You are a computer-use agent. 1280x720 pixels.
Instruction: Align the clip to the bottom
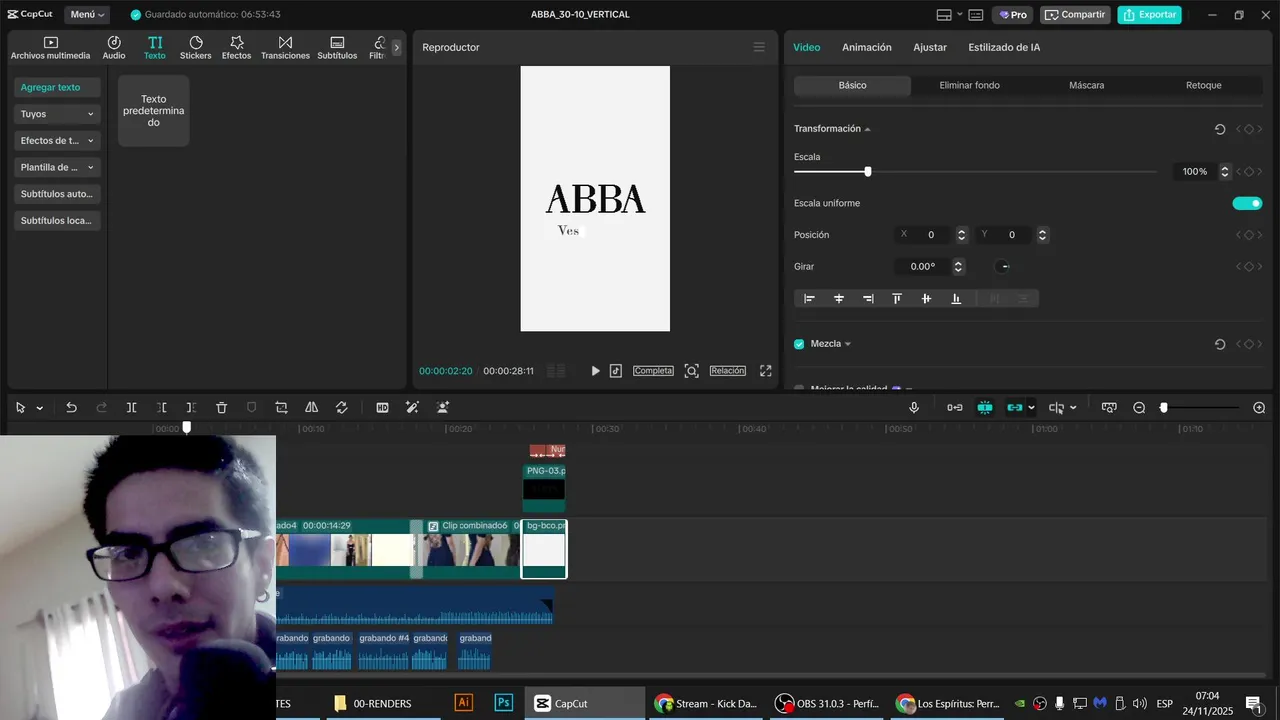pos(956,299)
